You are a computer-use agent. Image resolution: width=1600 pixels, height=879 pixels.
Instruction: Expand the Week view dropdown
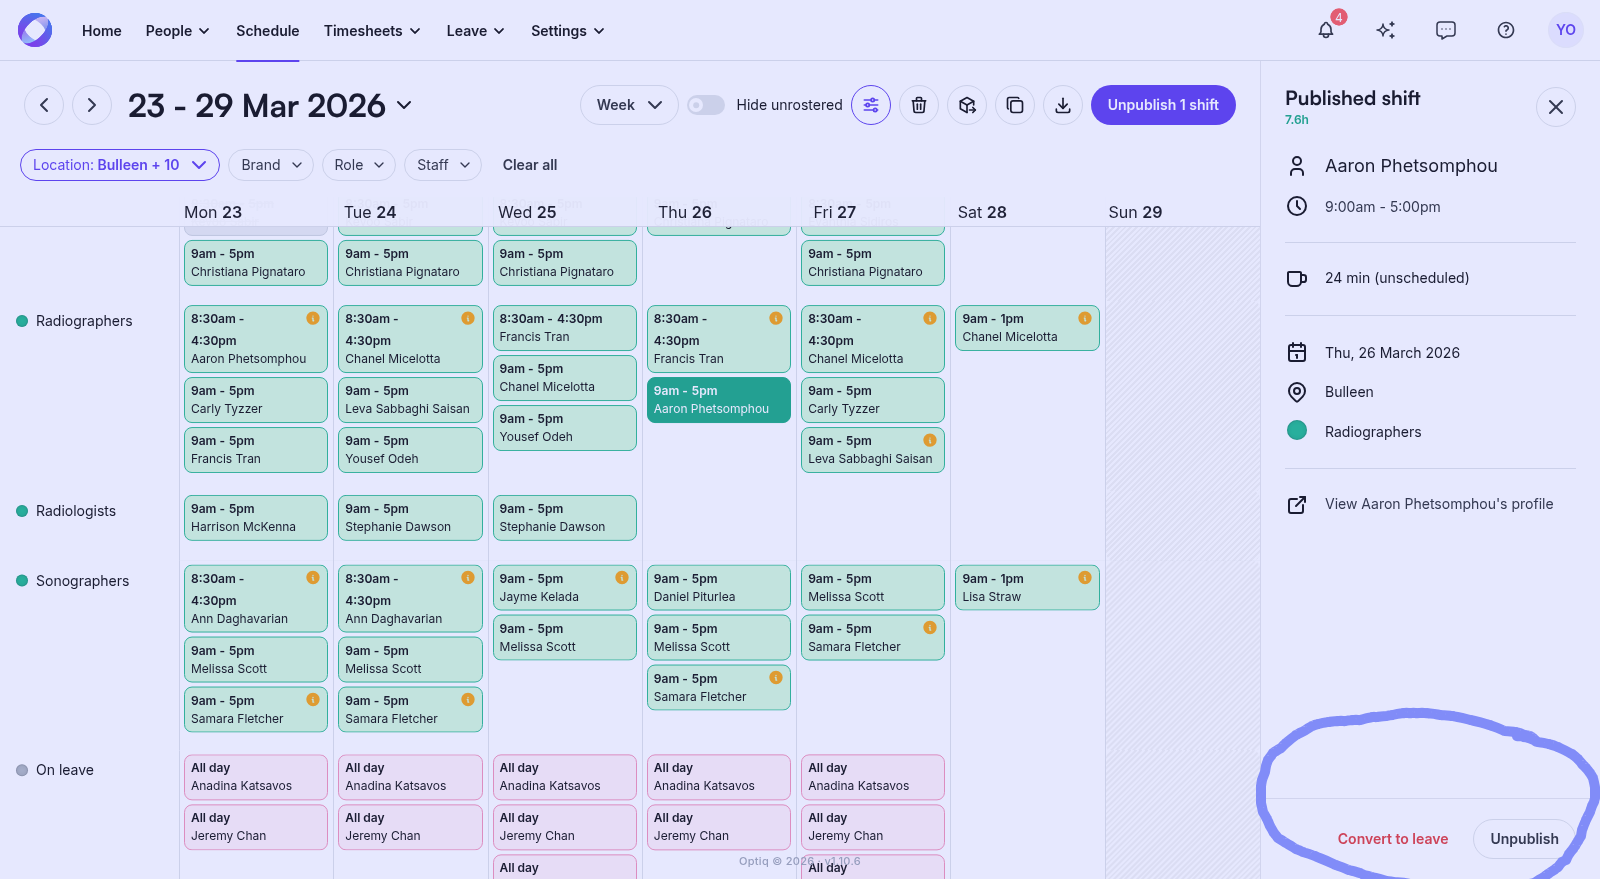click(x=629, y=105)
